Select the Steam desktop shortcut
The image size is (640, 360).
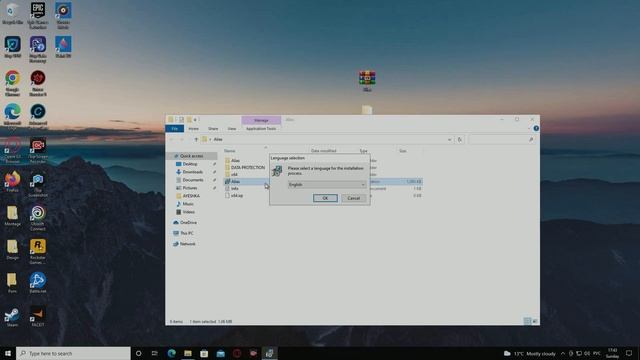tap(12, 317)
